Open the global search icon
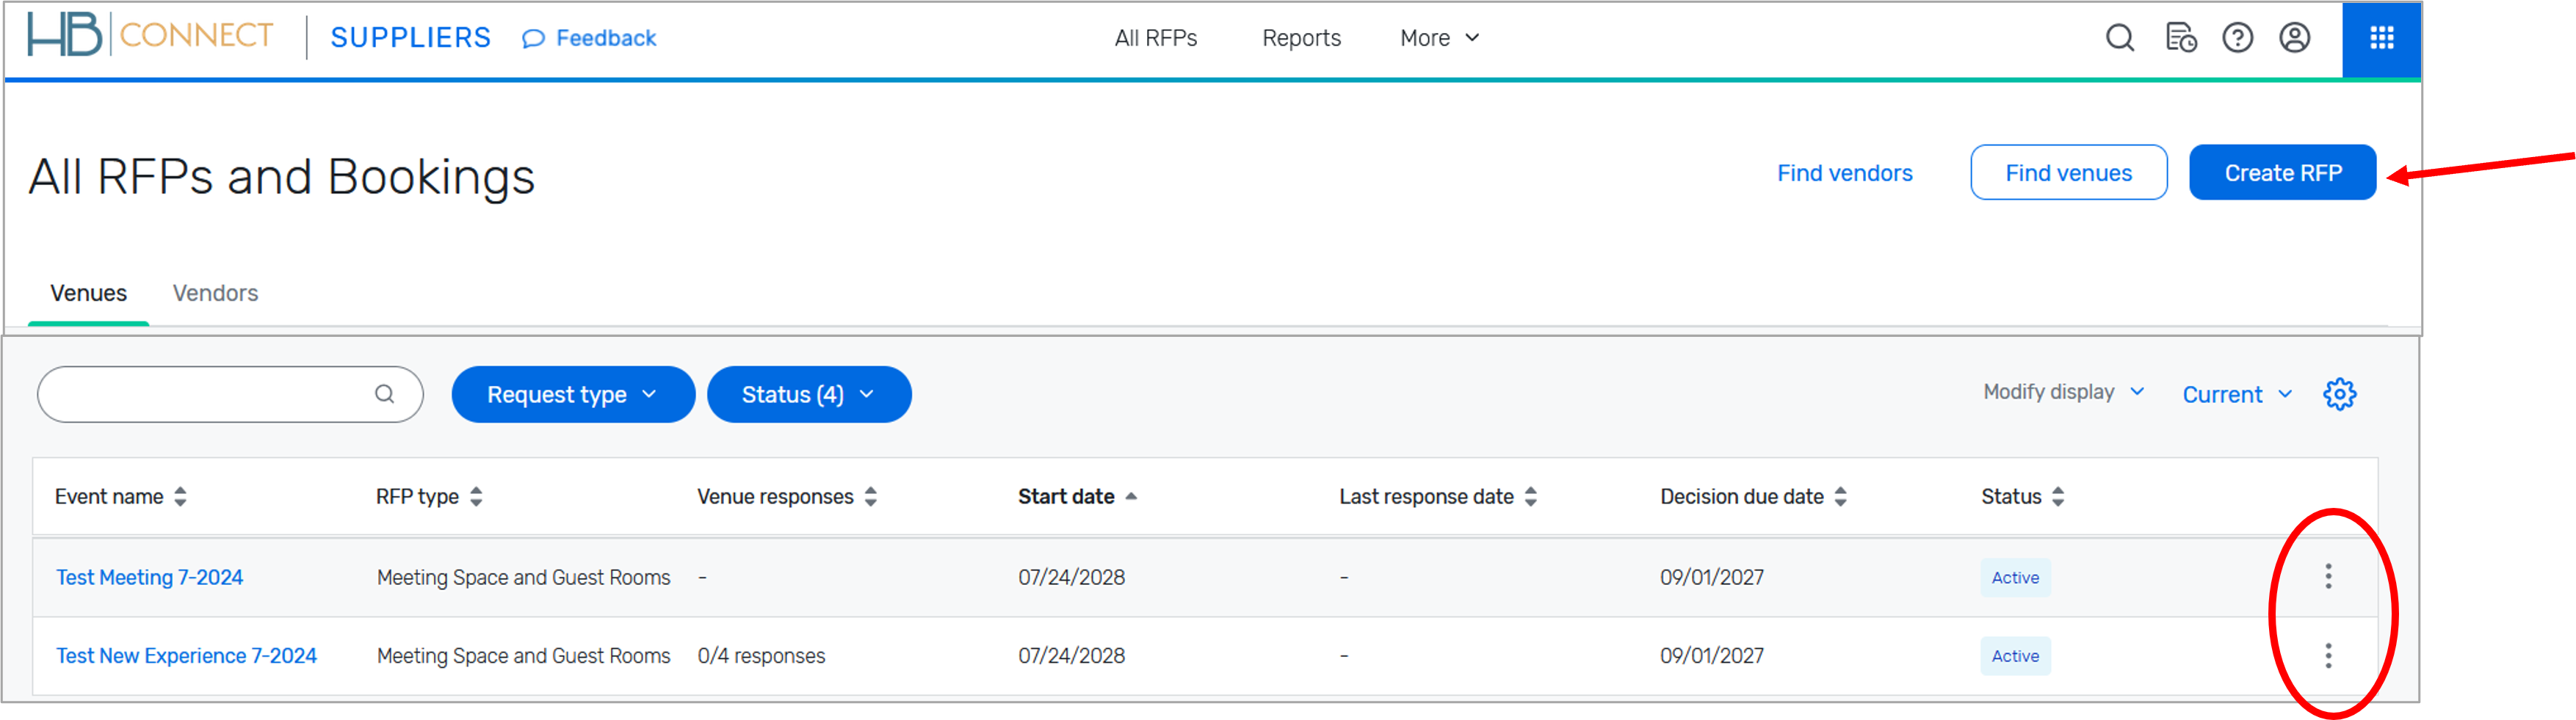The image size is (2576, 720). pyautogui.click(x=2119, y=38)
